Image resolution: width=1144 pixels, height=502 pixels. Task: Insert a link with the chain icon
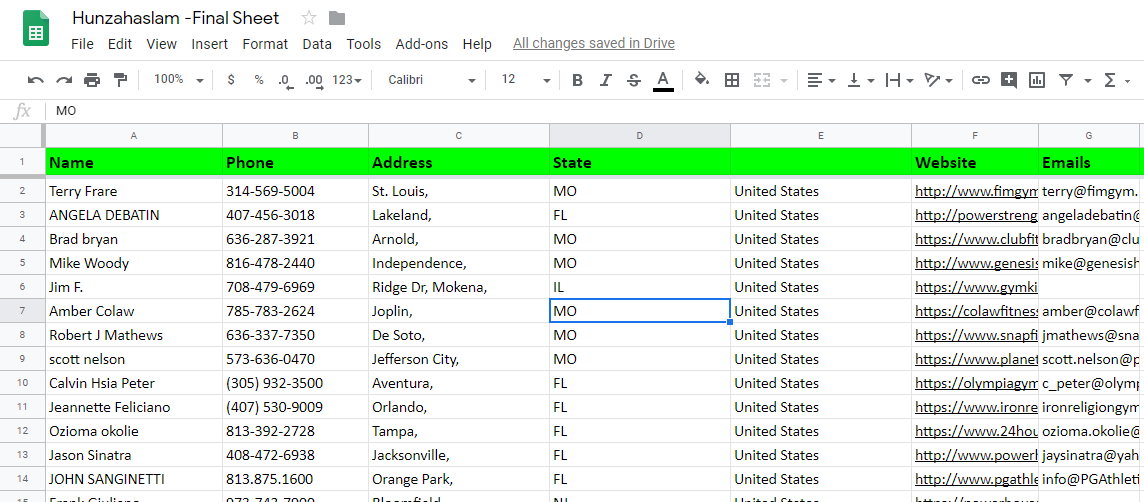[981, 80]
